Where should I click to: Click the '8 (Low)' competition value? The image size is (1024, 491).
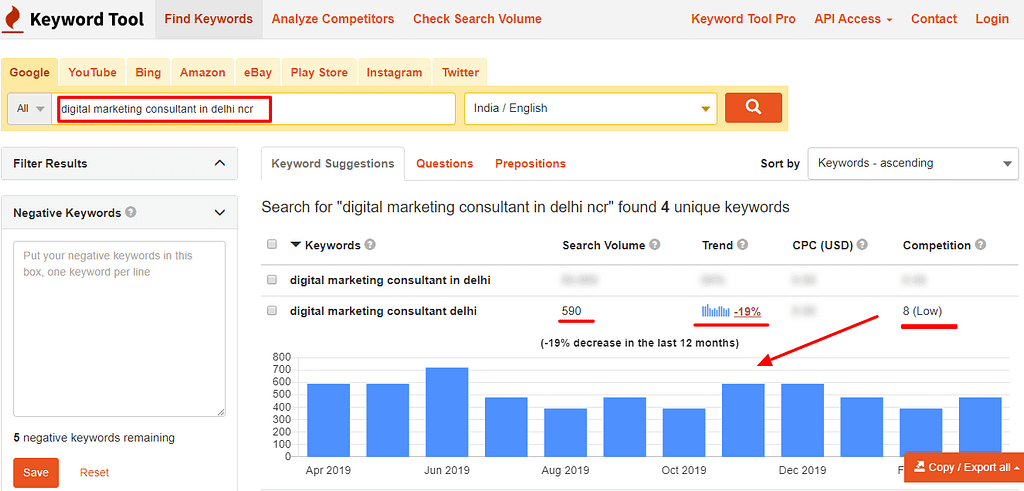(923, 311)
